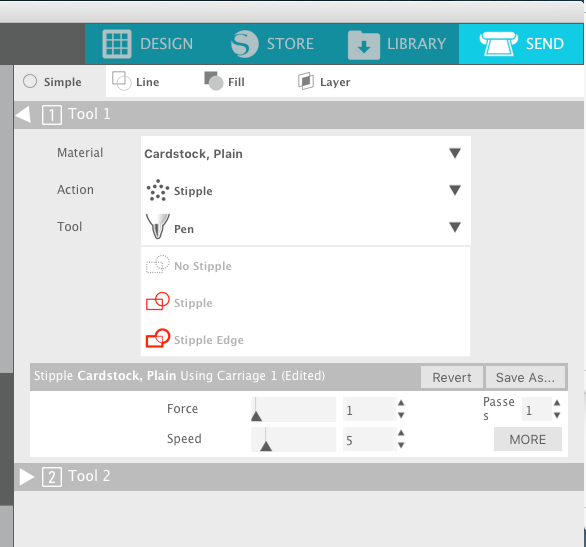This screenshot has width=586, height=547.
Task: Click the stipple dots icon in Action
Action: pos(157,190)
